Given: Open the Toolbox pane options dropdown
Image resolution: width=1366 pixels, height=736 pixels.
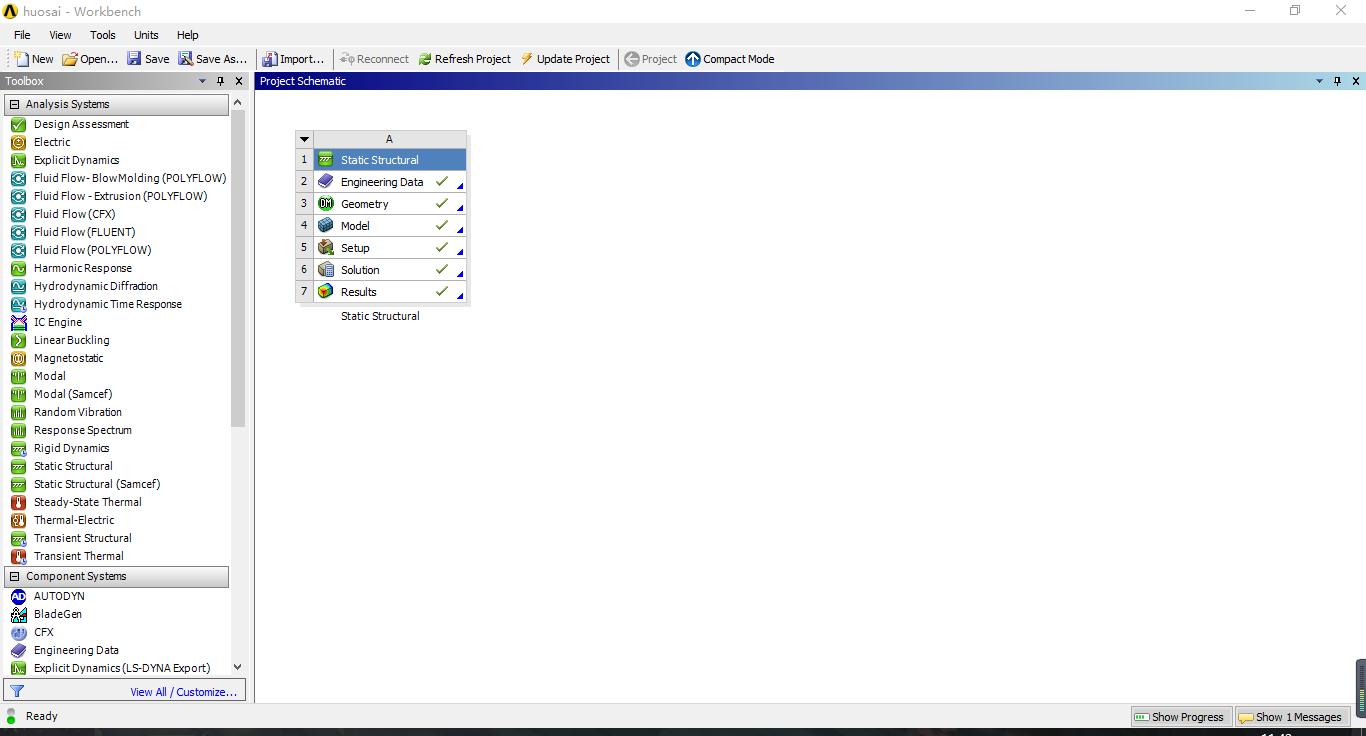Looking at the screenshot, I should click(x=203, y=81).
